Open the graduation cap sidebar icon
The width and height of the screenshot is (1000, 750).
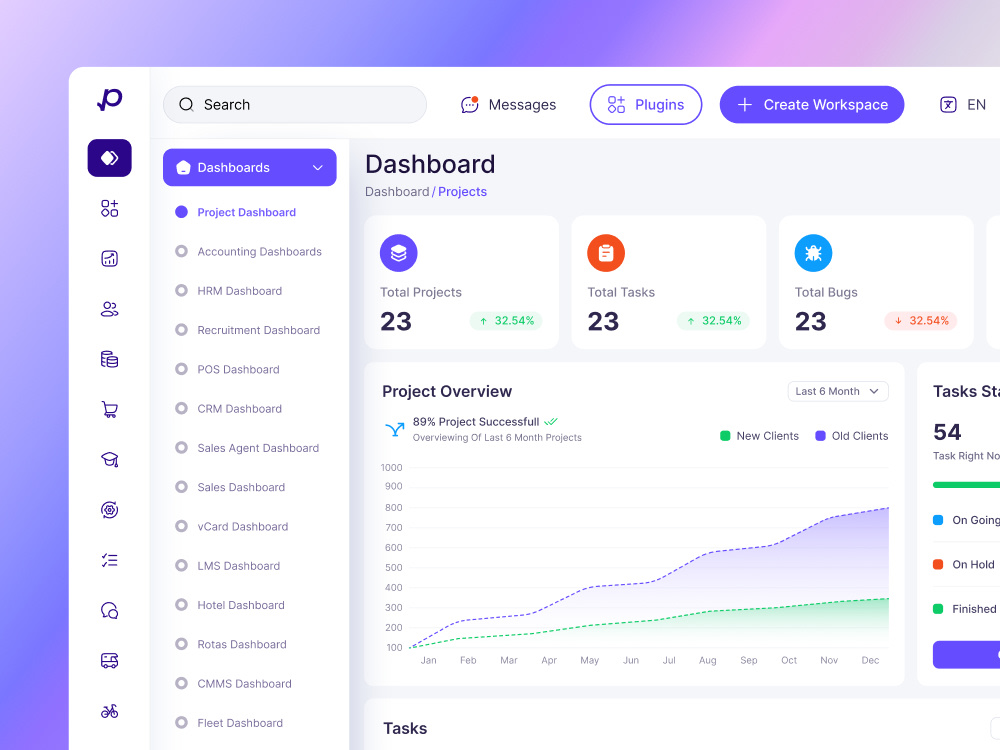[x=110, y=459]
